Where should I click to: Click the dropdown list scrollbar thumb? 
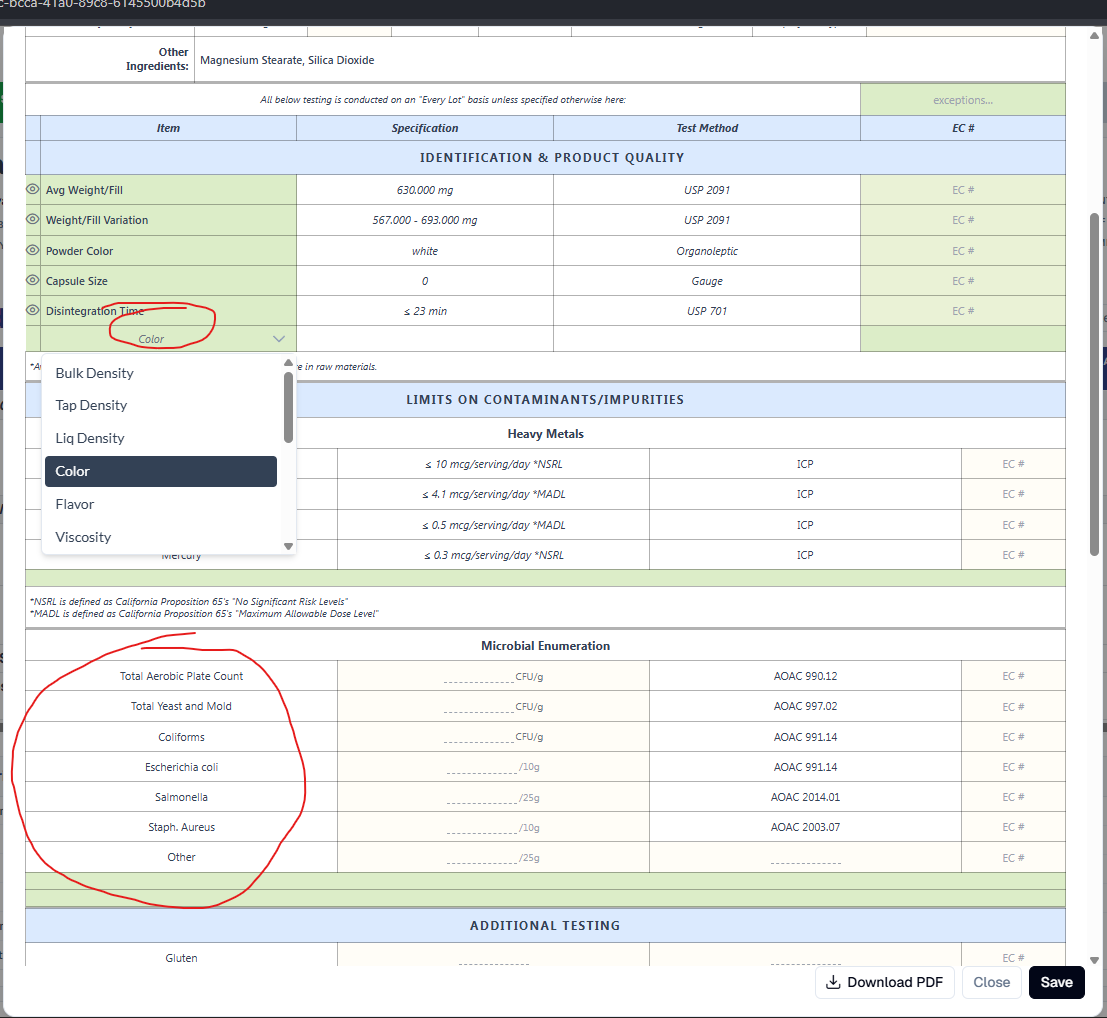pos(288,407)
